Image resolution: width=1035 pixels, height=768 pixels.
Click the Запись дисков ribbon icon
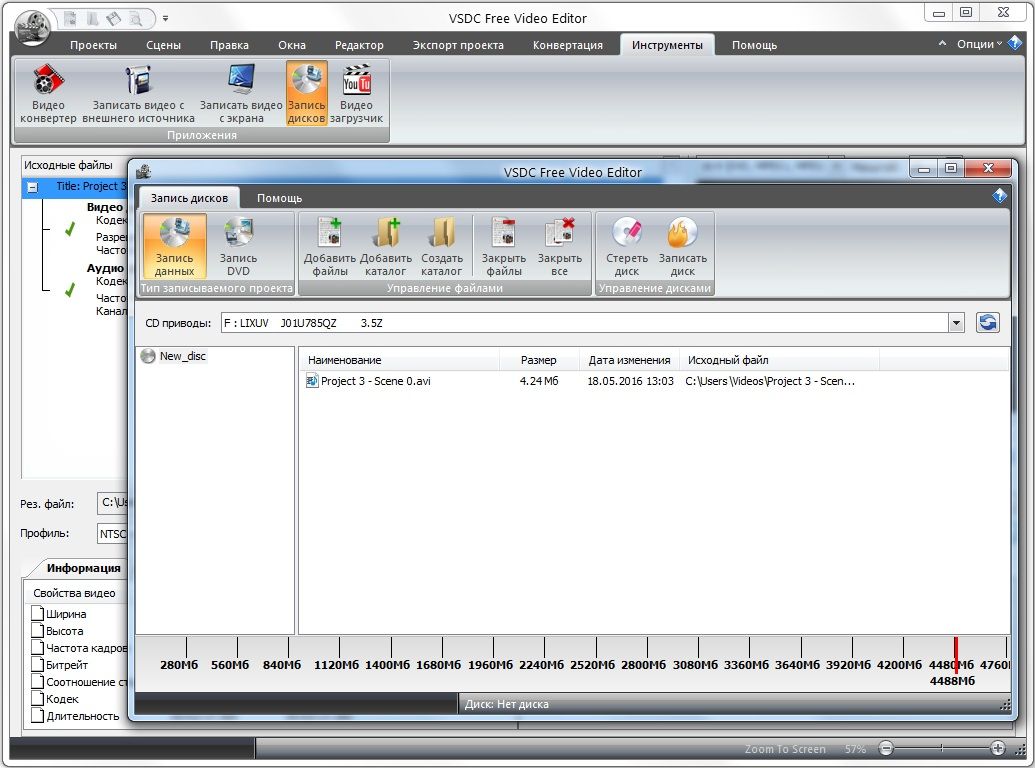306,94
